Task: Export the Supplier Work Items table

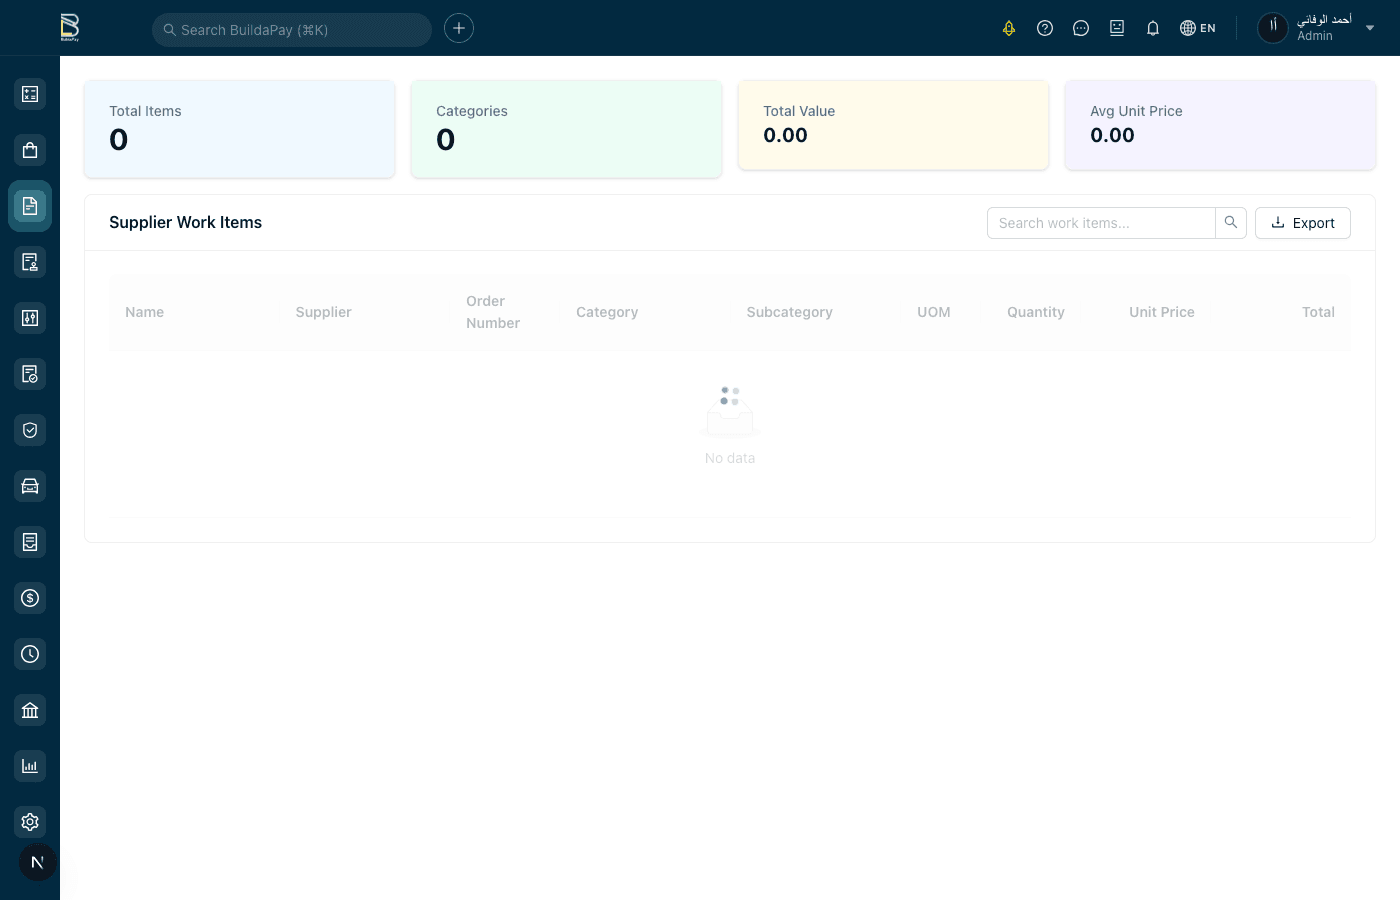Action: (x=1302, y=222)
